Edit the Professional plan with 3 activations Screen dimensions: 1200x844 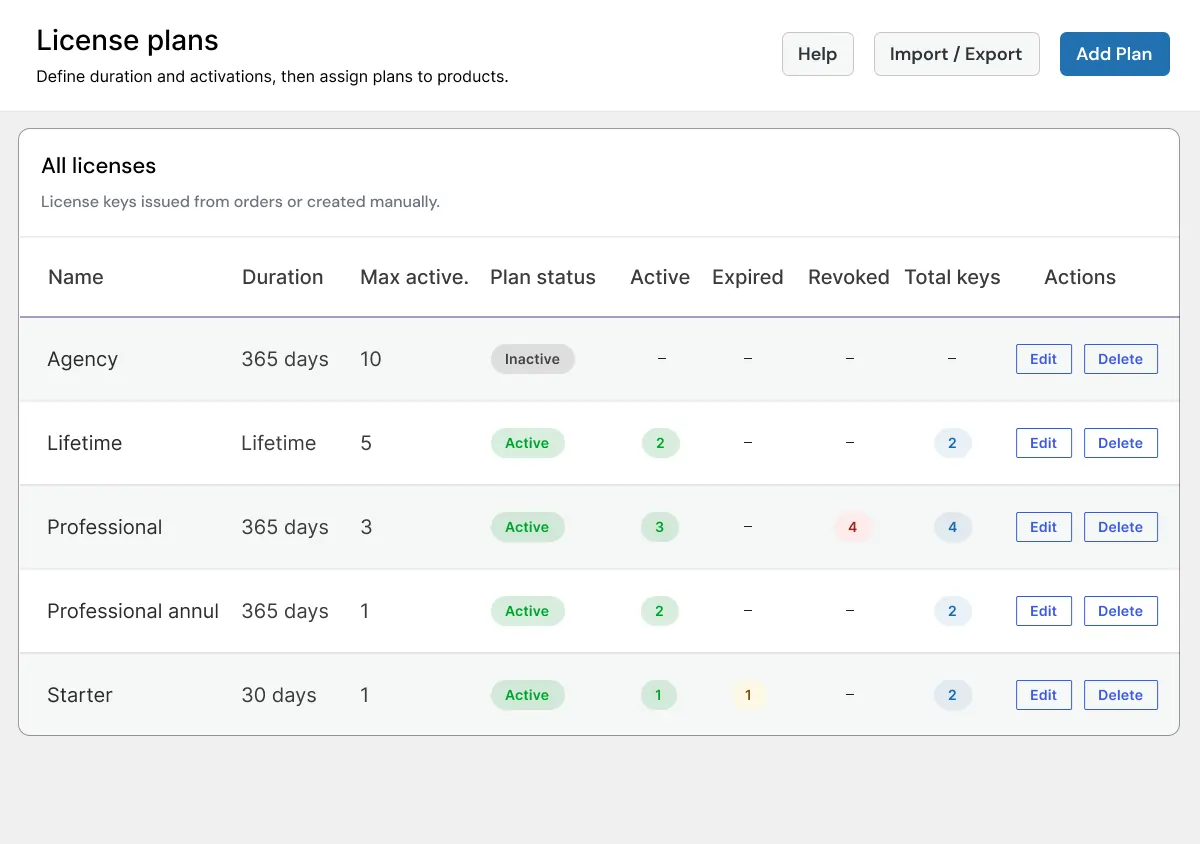pyautogui.click(x=1043, y=527)
